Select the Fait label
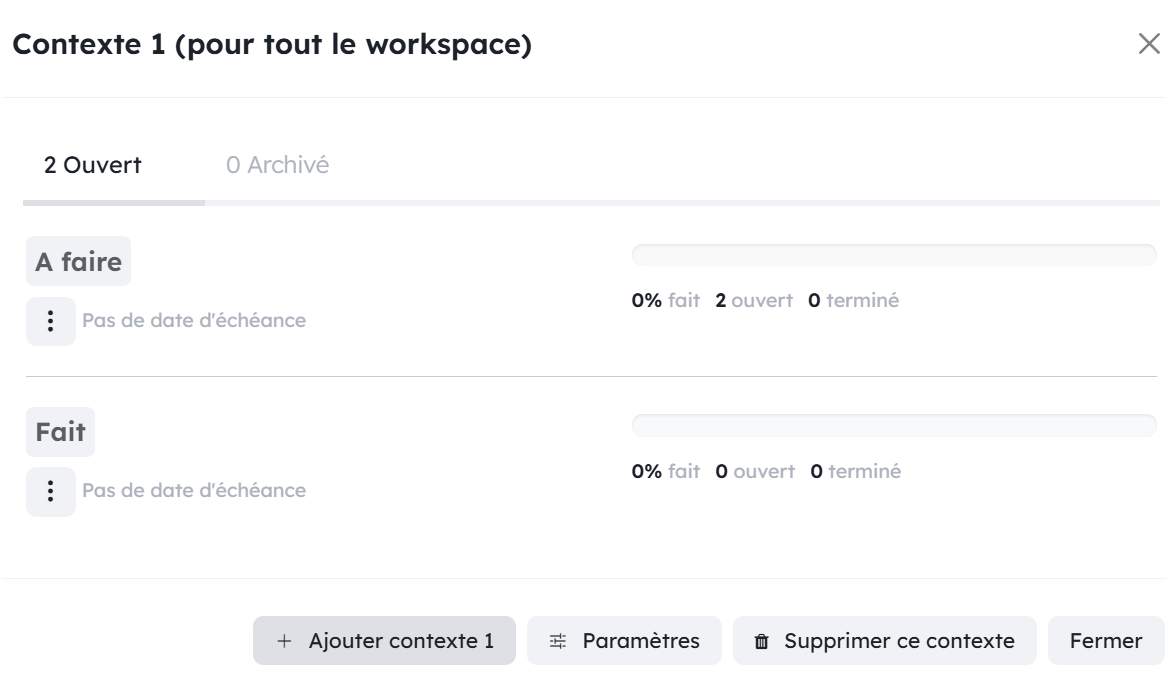This screenshot has height=693, width=1168. point(60,431)
